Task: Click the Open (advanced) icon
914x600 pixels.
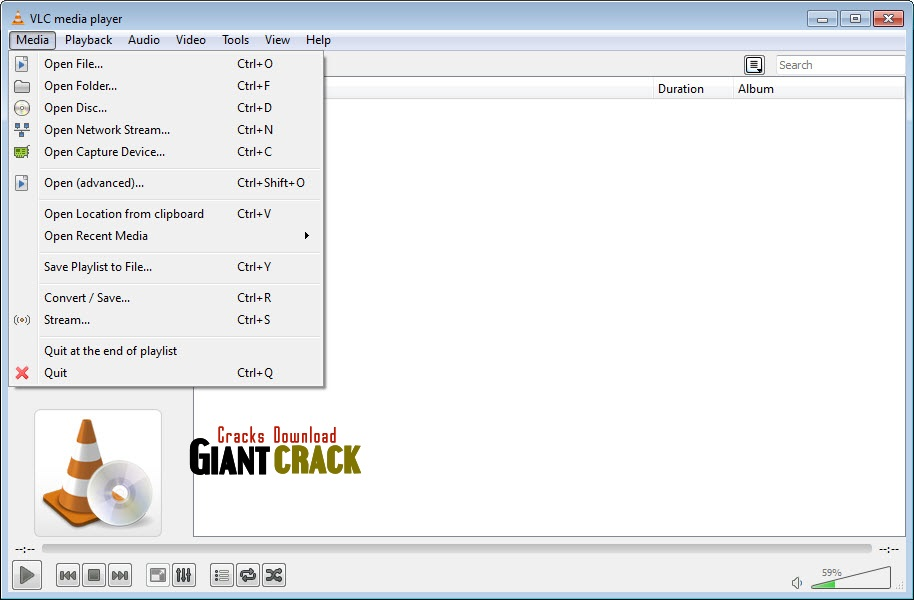Action: [x=22, y=183]
